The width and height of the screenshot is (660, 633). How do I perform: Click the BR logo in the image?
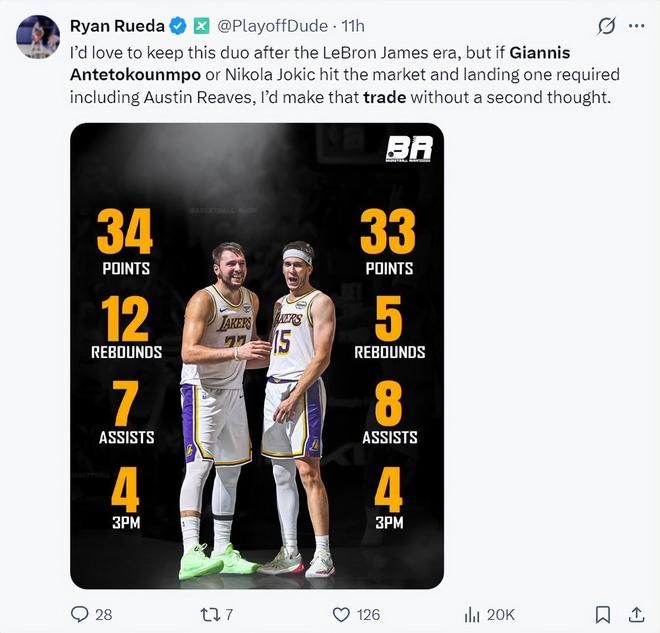409,149
